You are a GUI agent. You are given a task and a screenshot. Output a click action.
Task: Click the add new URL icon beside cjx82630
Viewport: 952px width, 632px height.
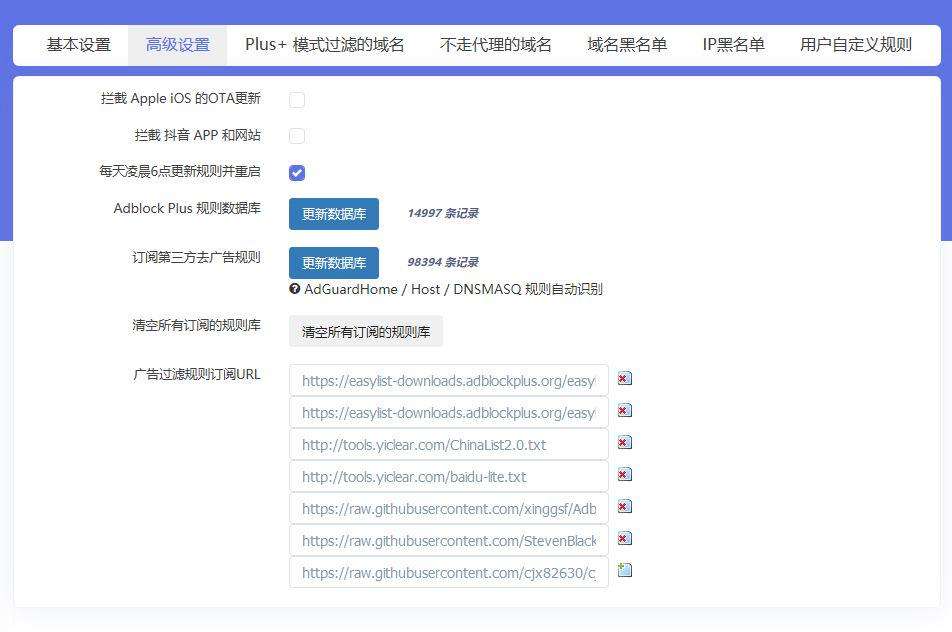pos(624,569)
